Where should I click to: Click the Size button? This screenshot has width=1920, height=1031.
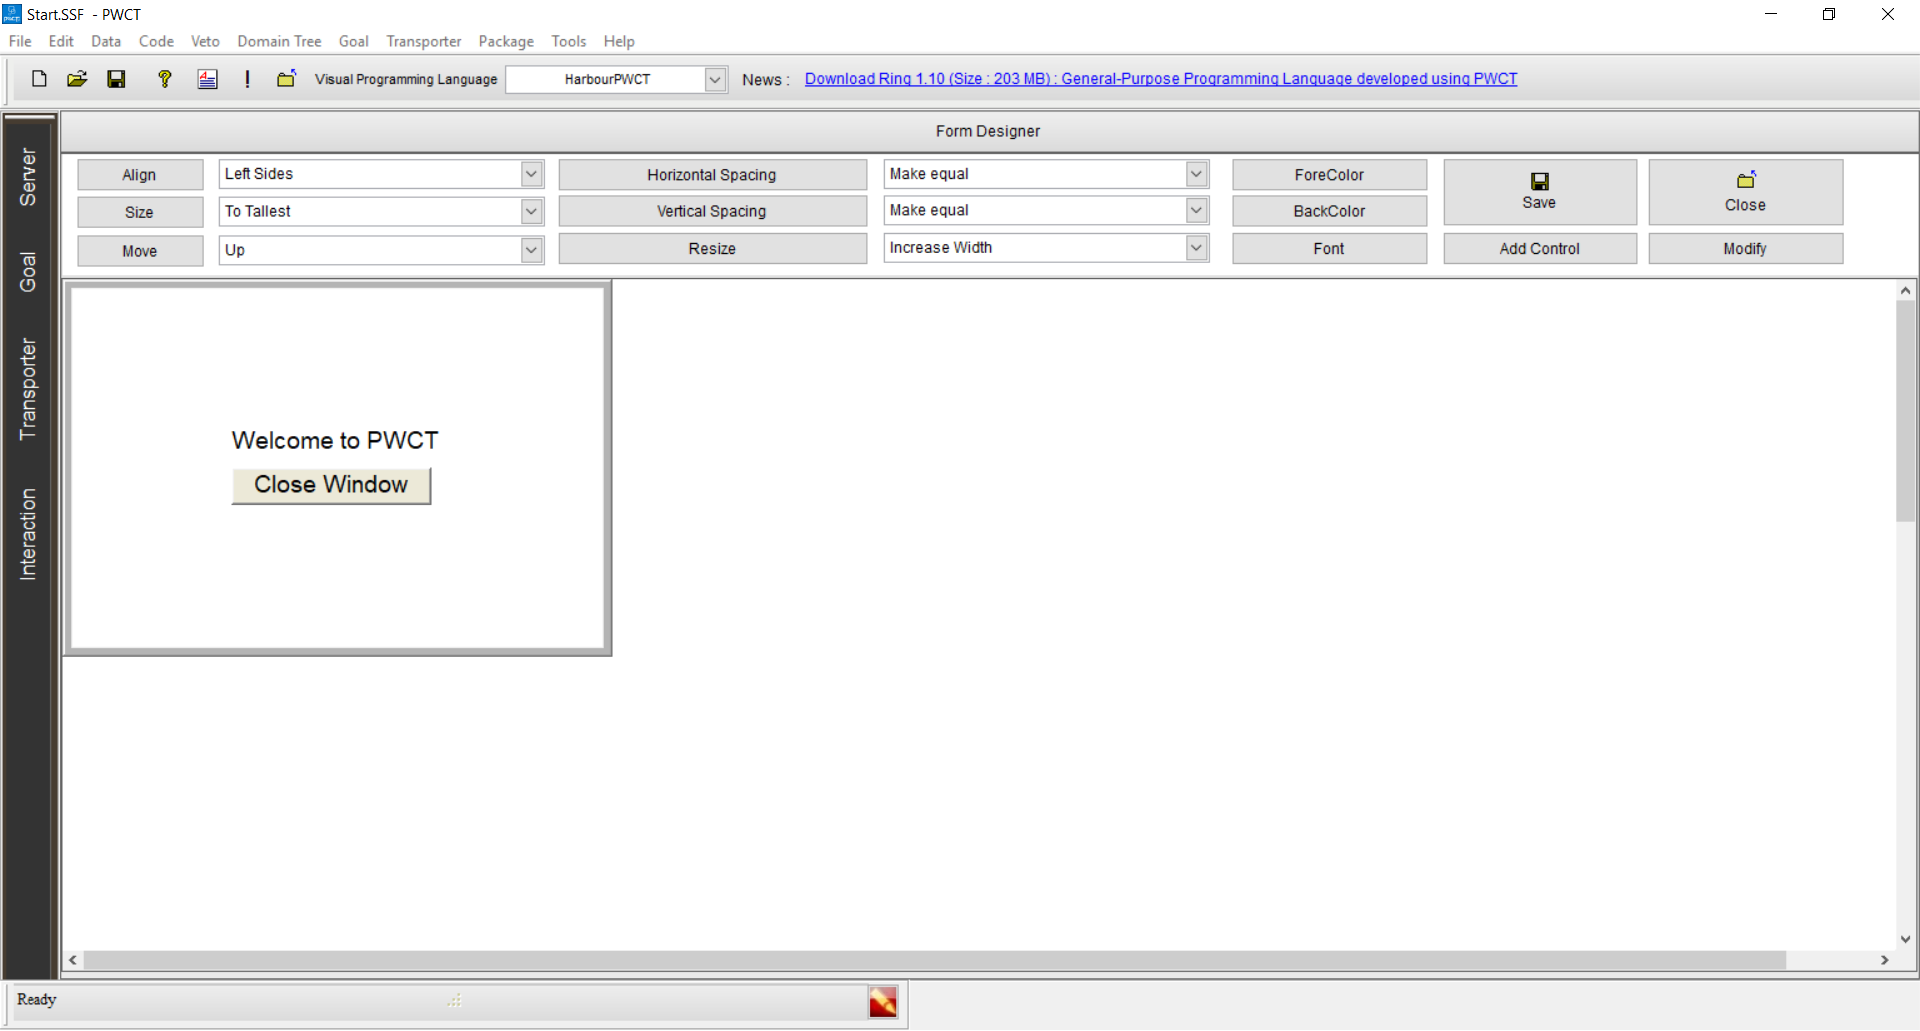140,212
